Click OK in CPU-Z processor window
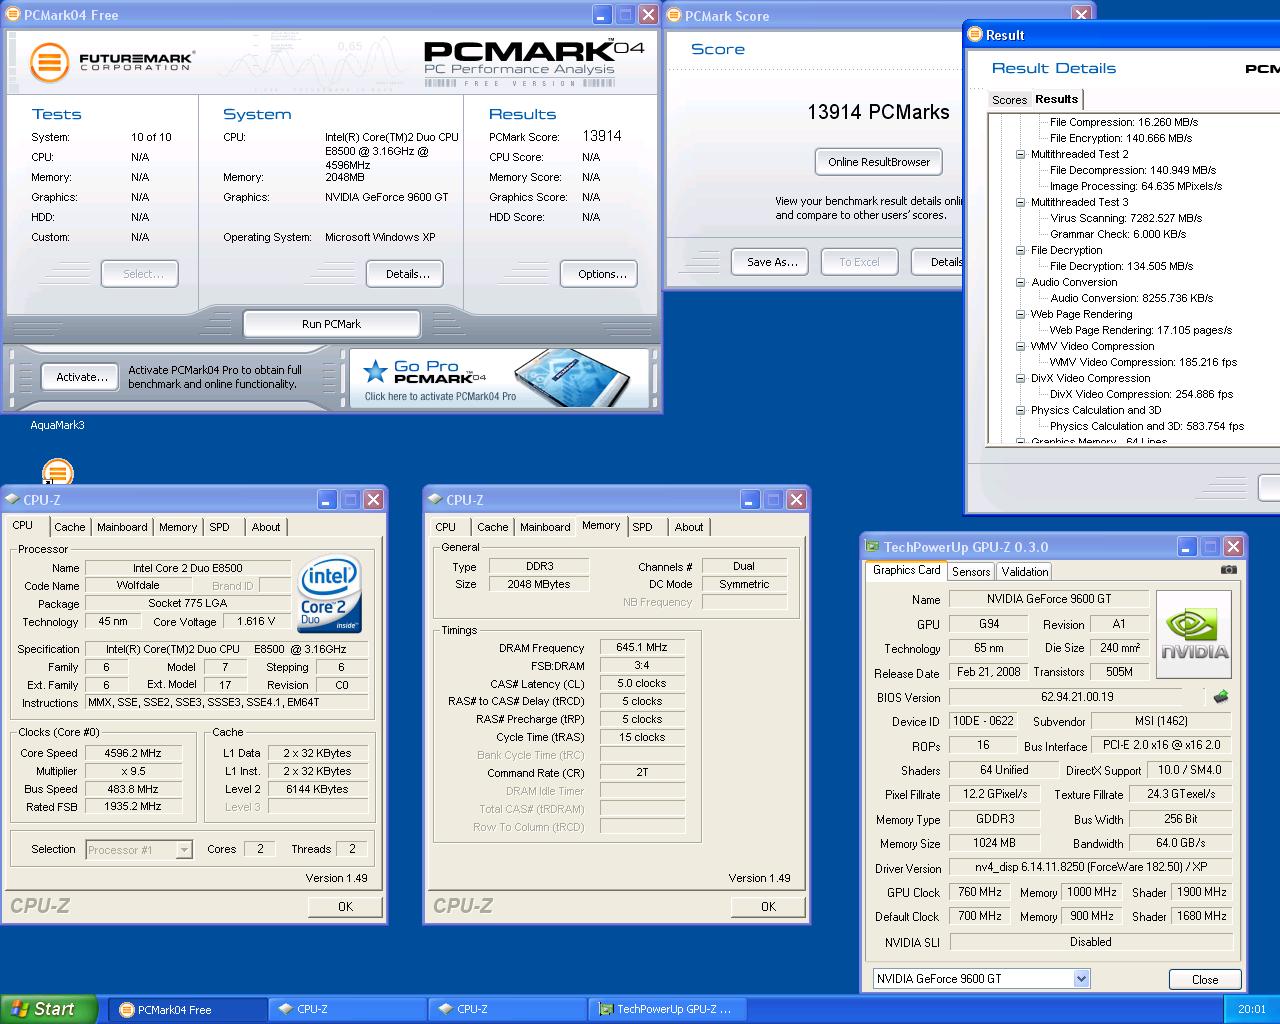The image size is (1280, 1024). 345,907
